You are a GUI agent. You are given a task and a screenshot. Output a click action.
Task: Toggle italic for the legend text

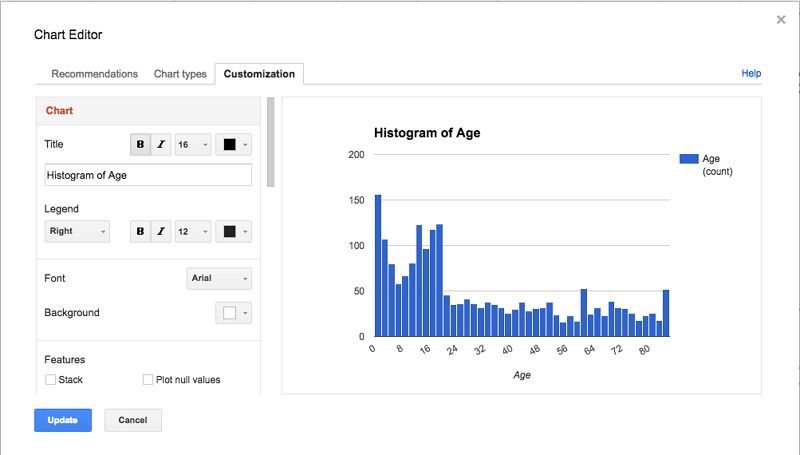[x=161, y=231]
